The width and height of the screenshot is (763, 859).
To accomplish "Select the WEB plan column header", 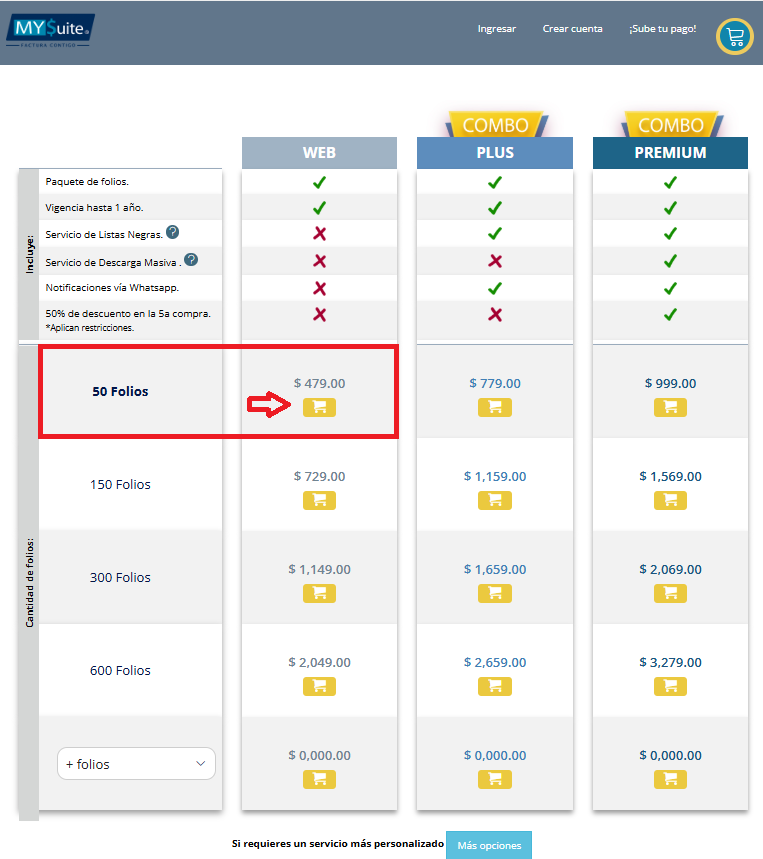I will 320,153.
